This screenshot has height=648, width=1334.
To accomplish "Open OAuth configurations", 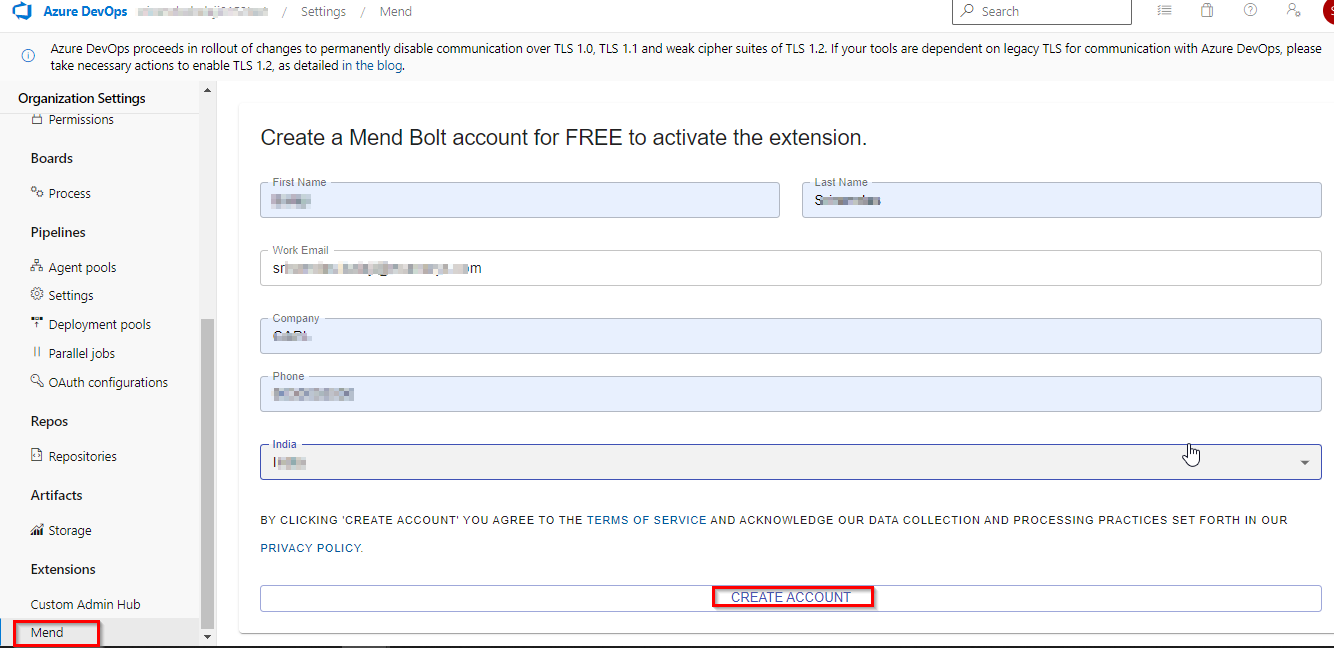I will 108,382.
